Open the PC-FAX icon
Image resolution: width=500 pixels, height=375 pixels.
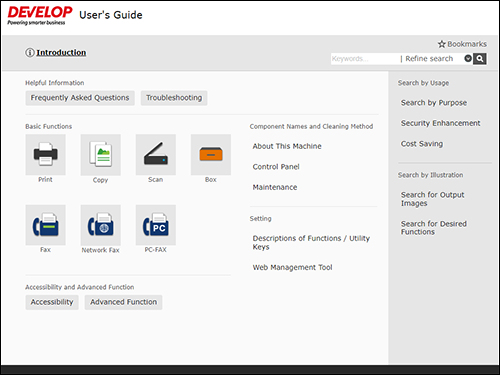[x=156, y=225]
